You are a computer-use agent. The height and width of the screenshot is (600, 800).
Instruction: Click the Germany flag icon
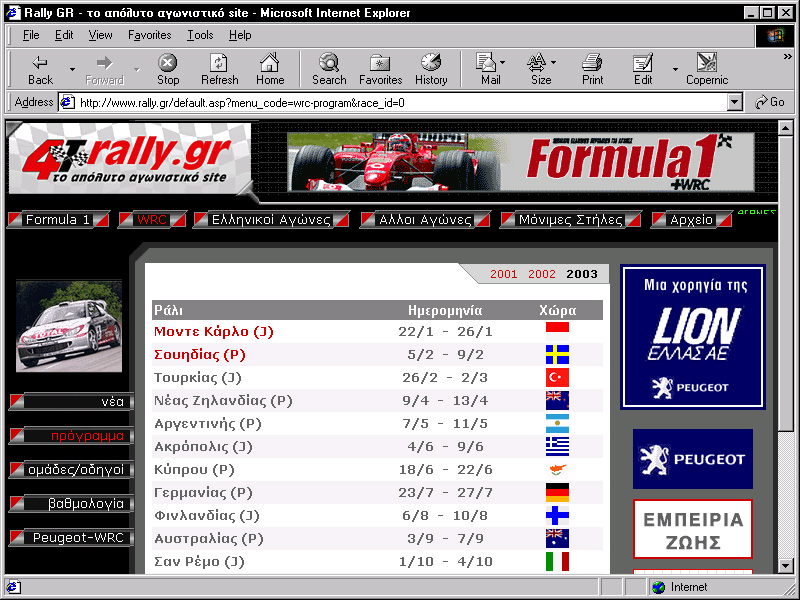click(557, 492)
